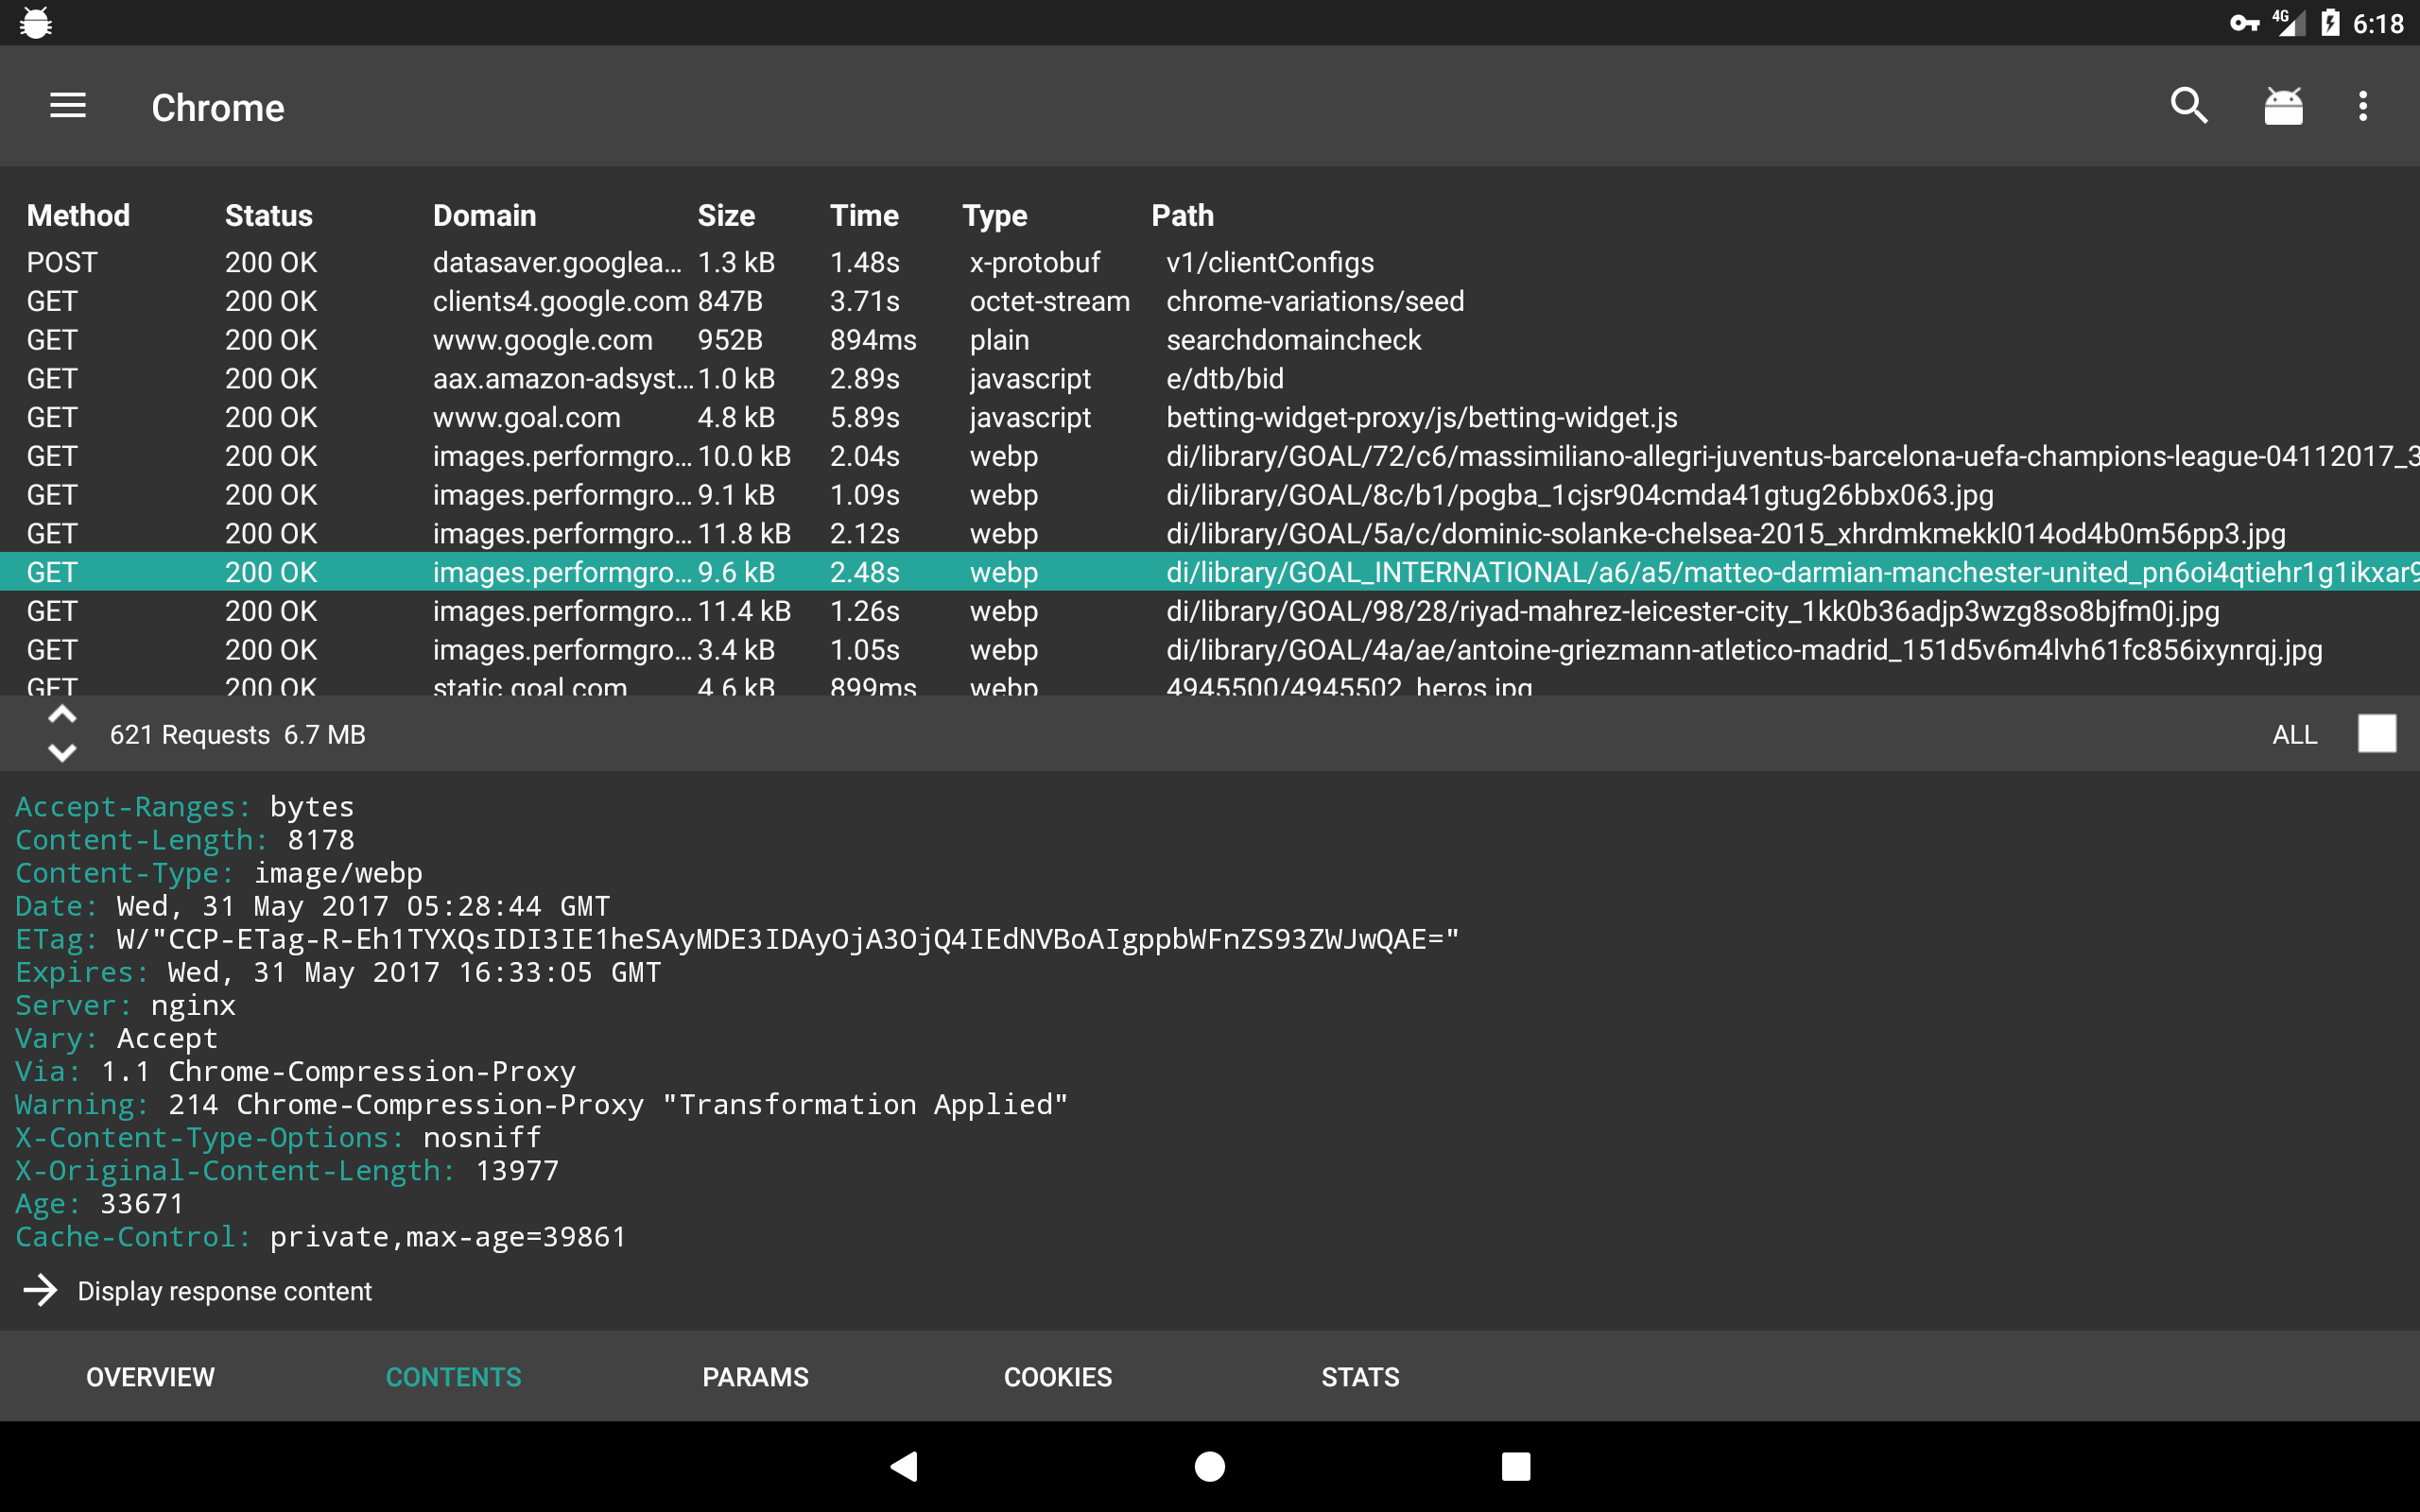
Task: Switch to the OVERVIEW tab
Action: (150, 1377)
